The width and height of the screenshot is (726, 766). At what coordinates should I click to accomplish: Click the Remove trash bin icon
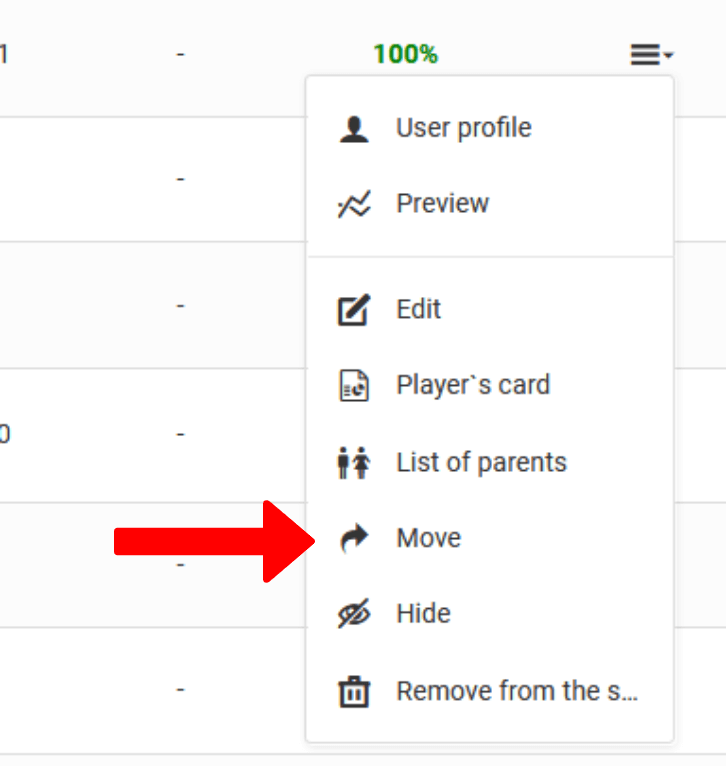354,692
